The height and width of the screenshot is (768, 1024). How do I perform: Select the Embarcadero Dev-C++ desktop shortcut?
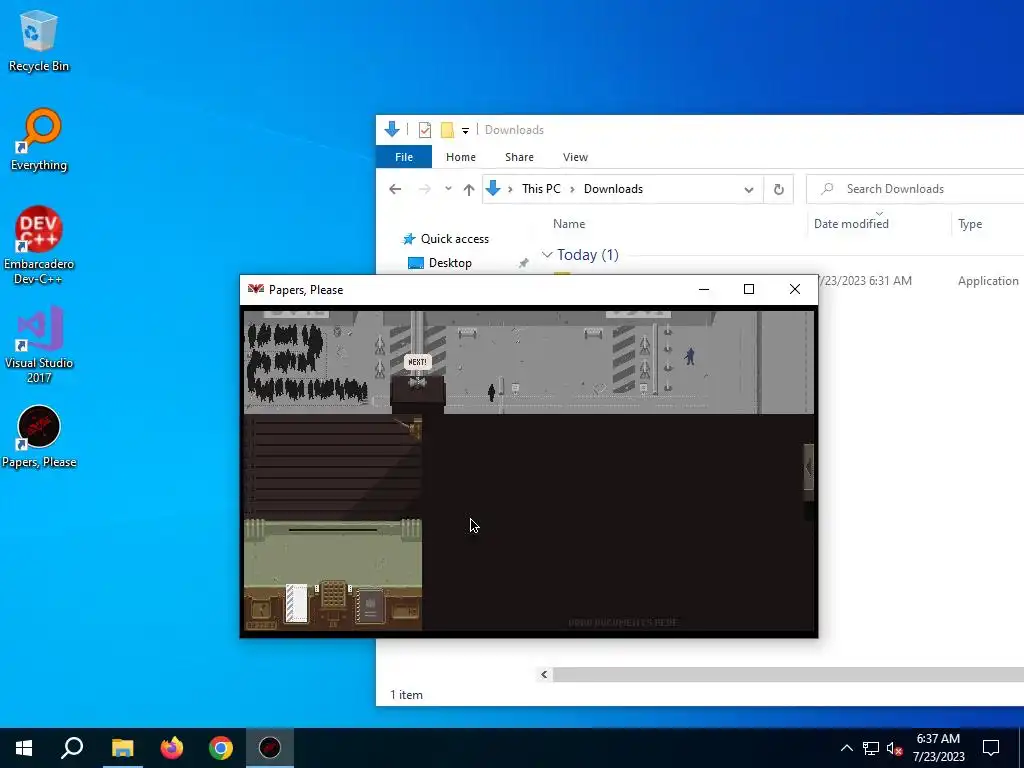click(x=39, y=246)
